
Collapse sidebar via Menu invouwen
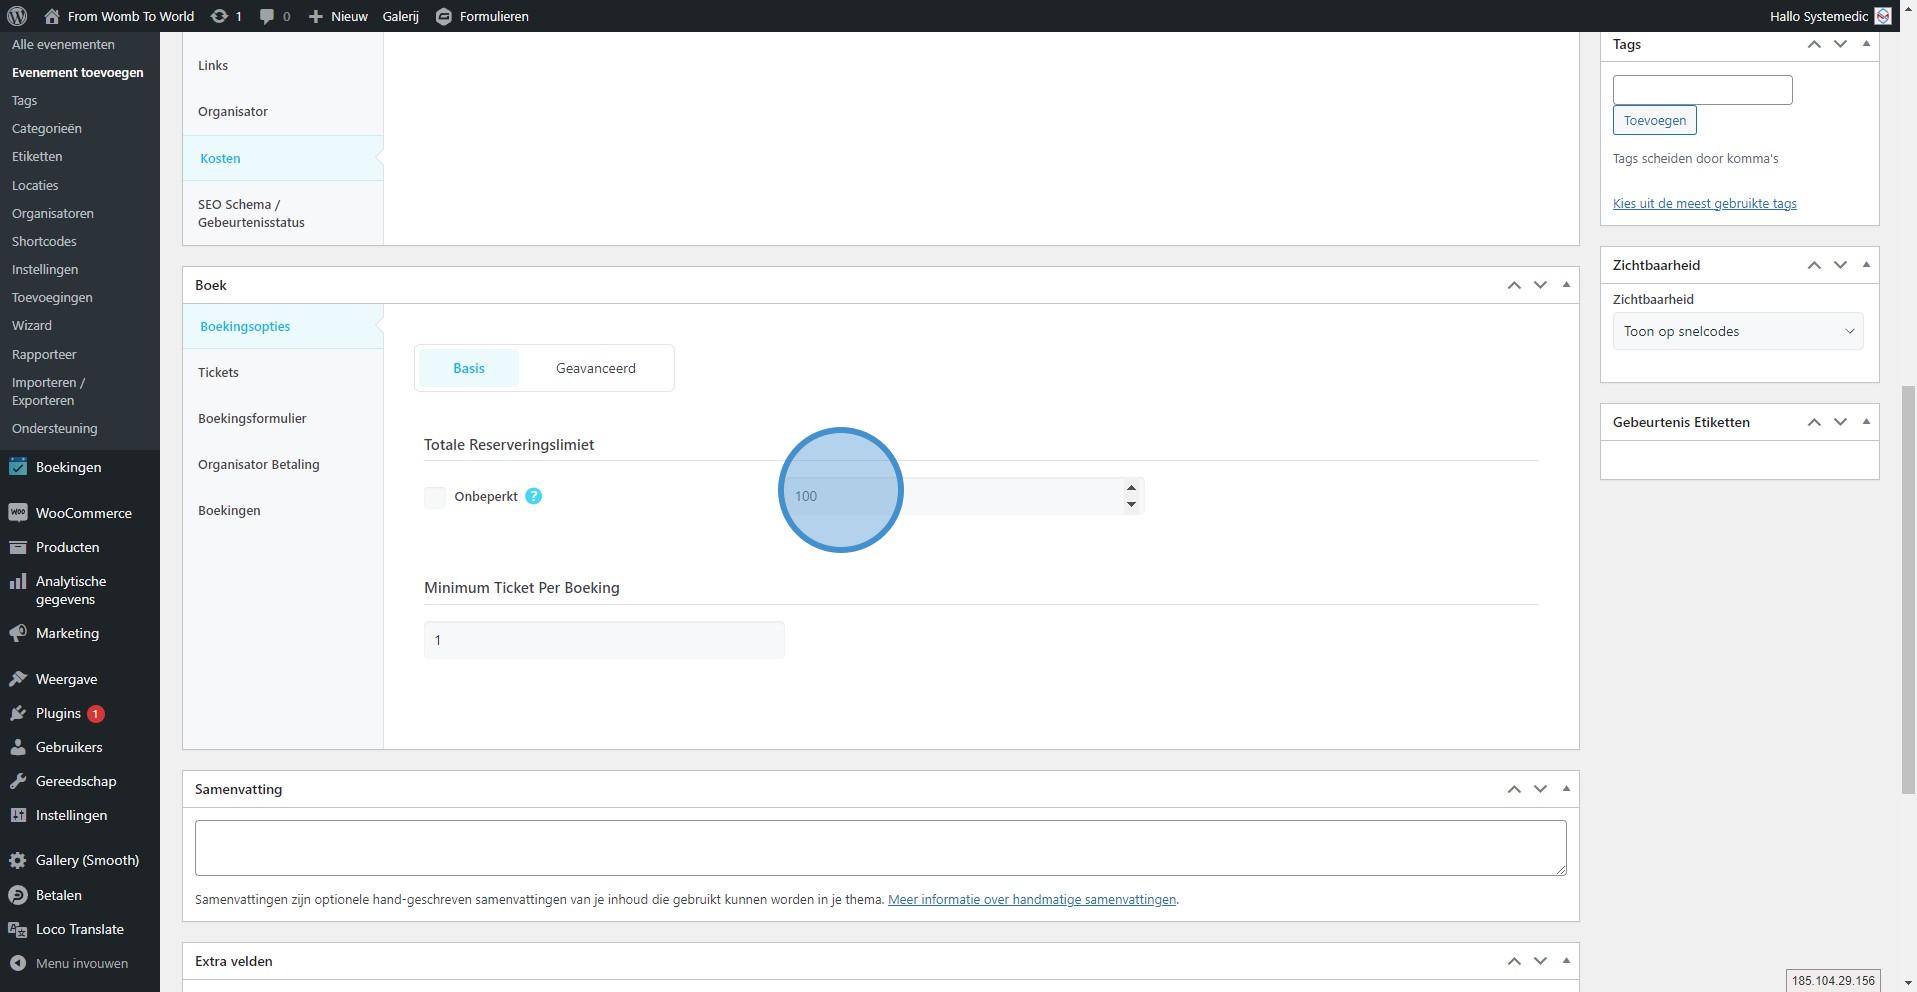[x=81, y=963]
